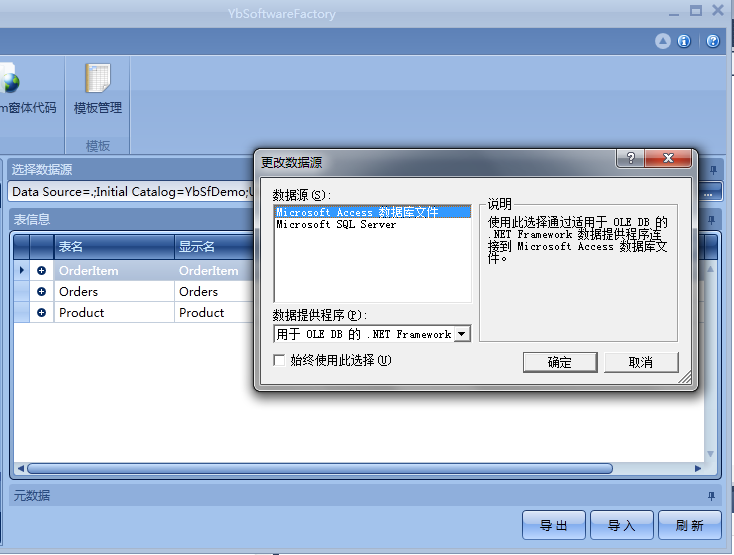Close the 更改数据源 dialog
Viewport: 734px width, 555px height.
click(x=668, y=158)
